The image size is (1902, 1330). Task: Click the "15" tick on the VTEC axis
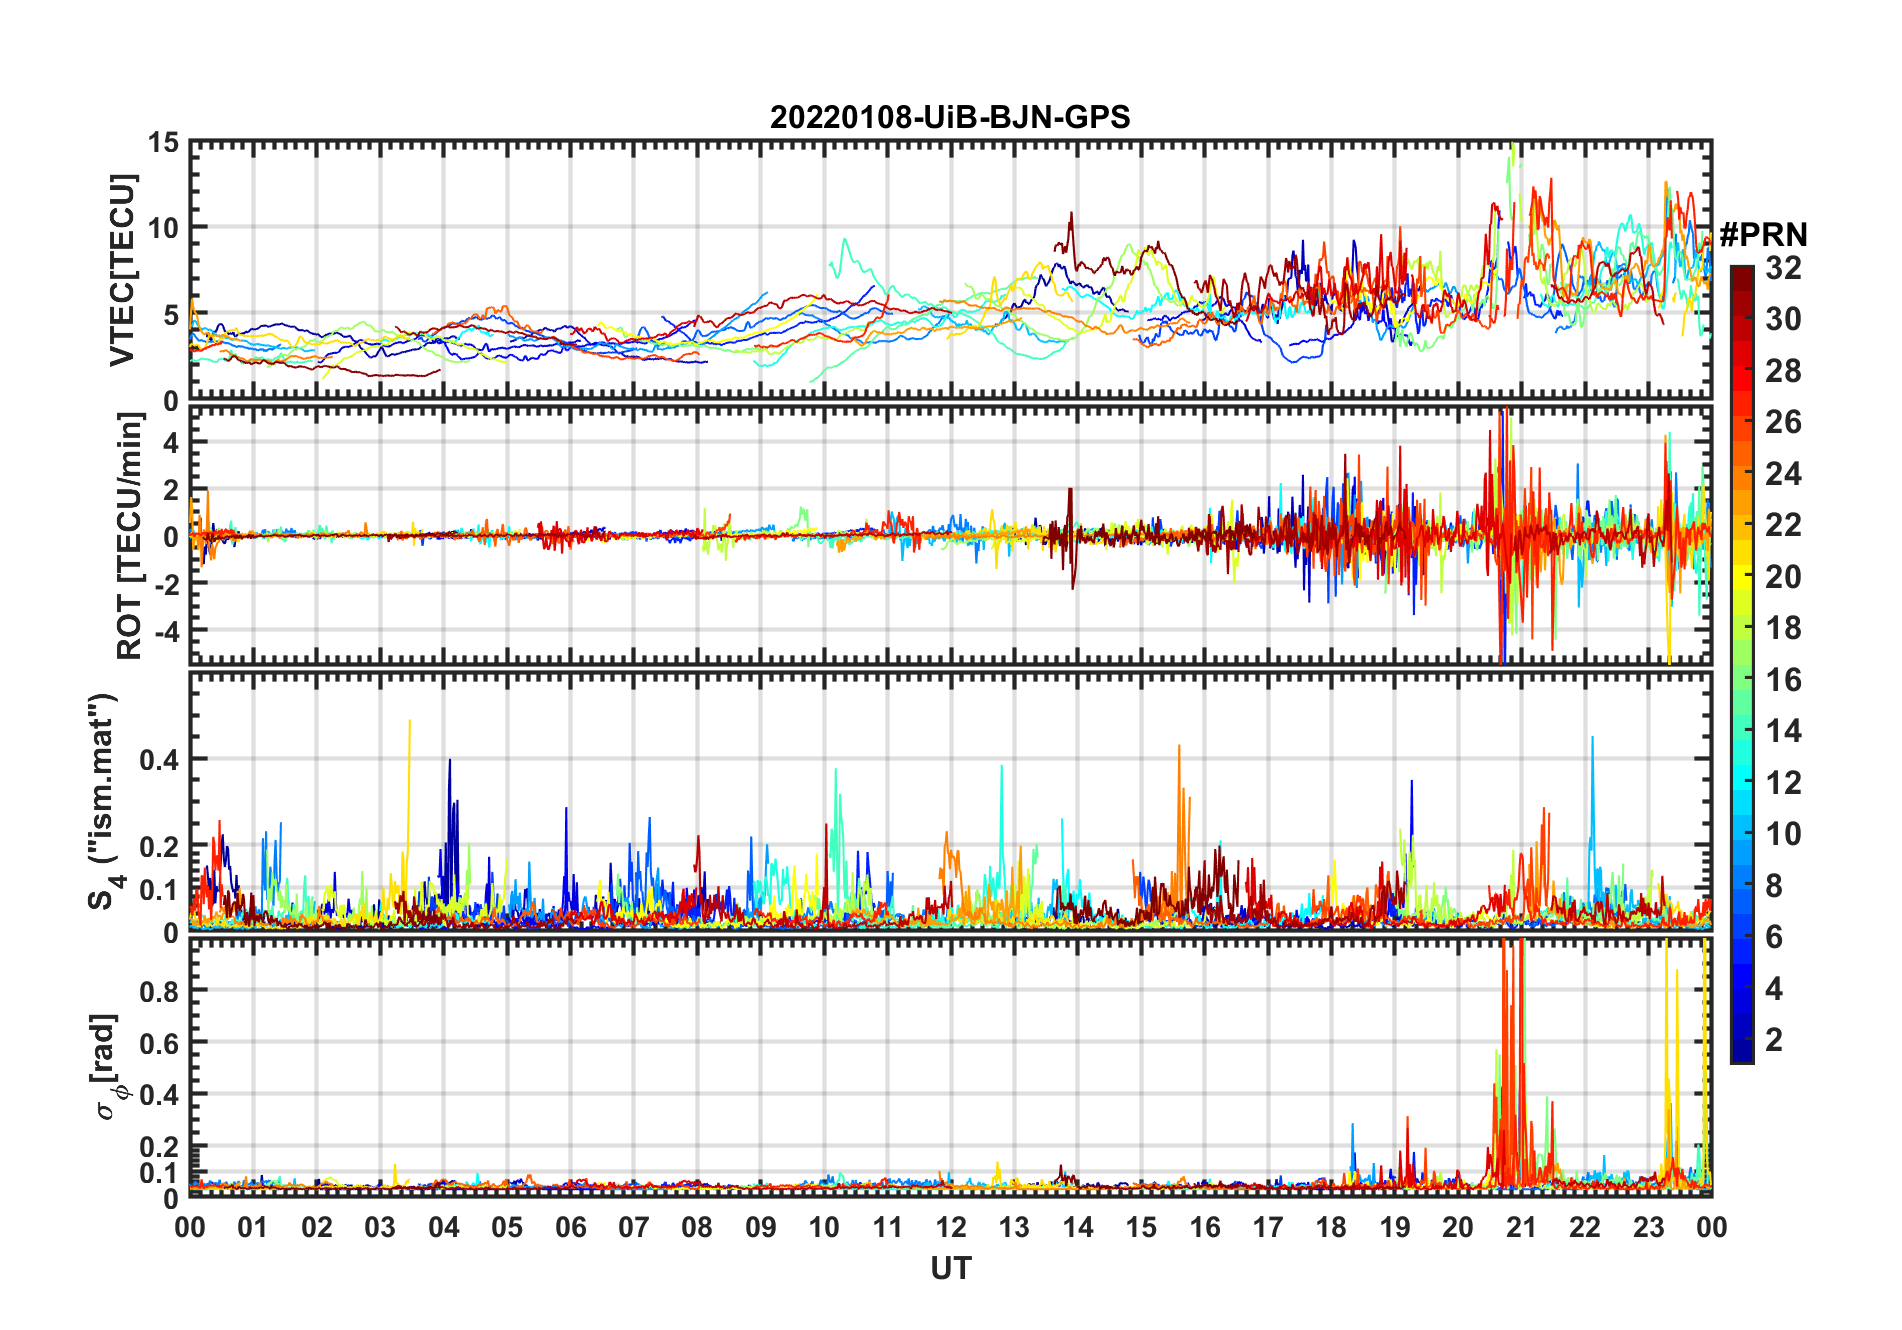164,142
